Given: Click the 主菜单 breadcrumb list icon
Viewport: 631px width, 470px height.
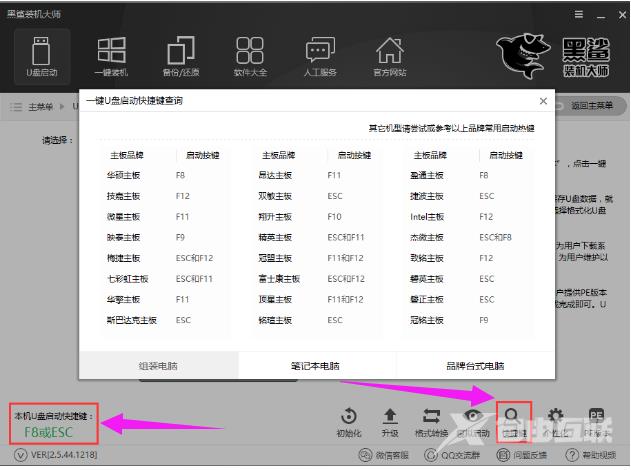Looking at the screenshot, I should (x=16, y=107).
